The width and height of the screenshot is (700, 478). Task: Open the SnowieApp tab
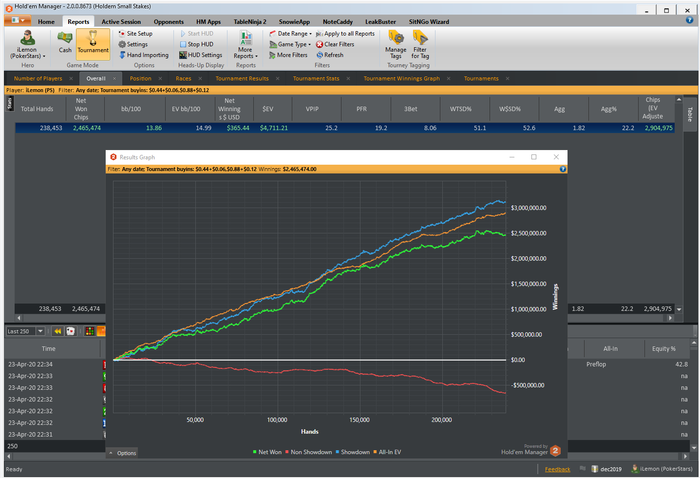coord(294,21)
